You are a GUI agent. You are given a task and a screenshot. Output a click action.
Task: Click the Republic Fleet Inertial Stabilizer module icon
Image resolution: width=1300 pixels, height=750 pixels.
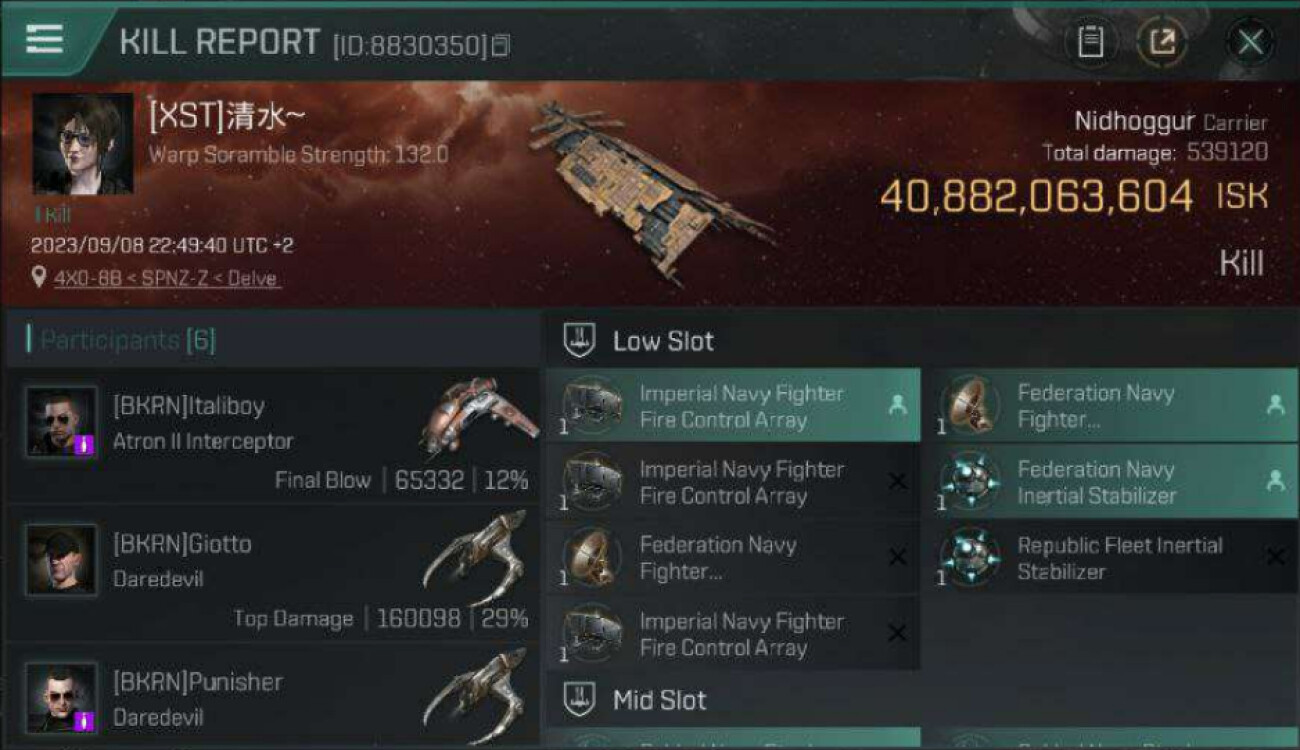(x=969, y=557)
